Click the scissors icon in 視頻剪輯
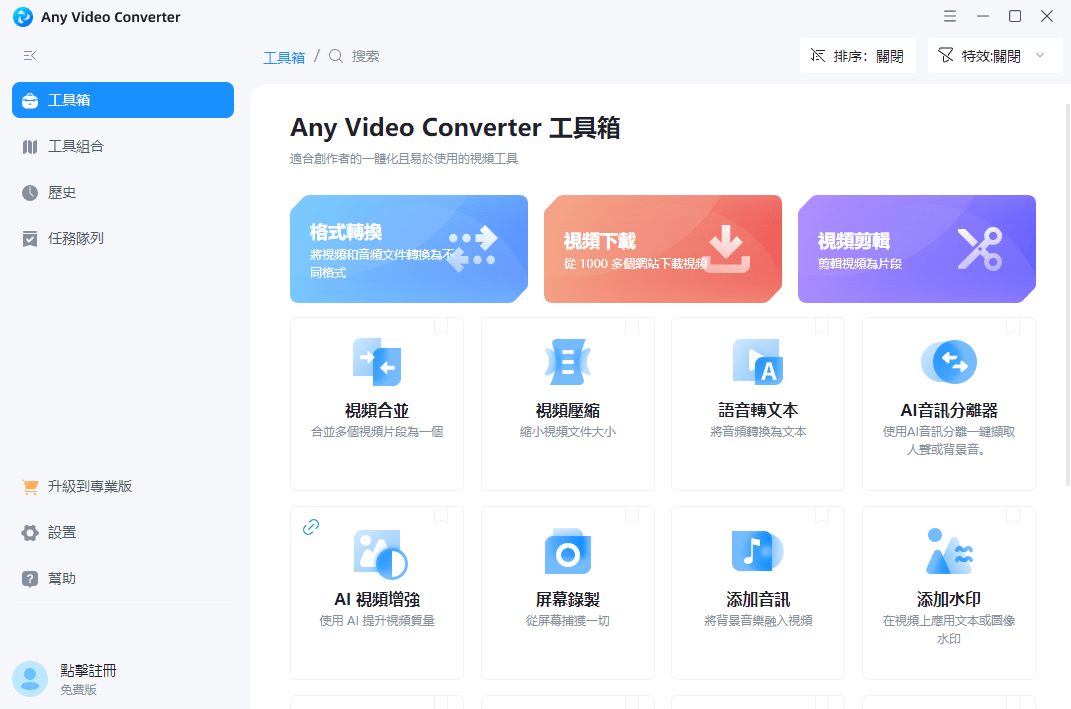Screen dimensions: 1071x709 tap(980, 249)
